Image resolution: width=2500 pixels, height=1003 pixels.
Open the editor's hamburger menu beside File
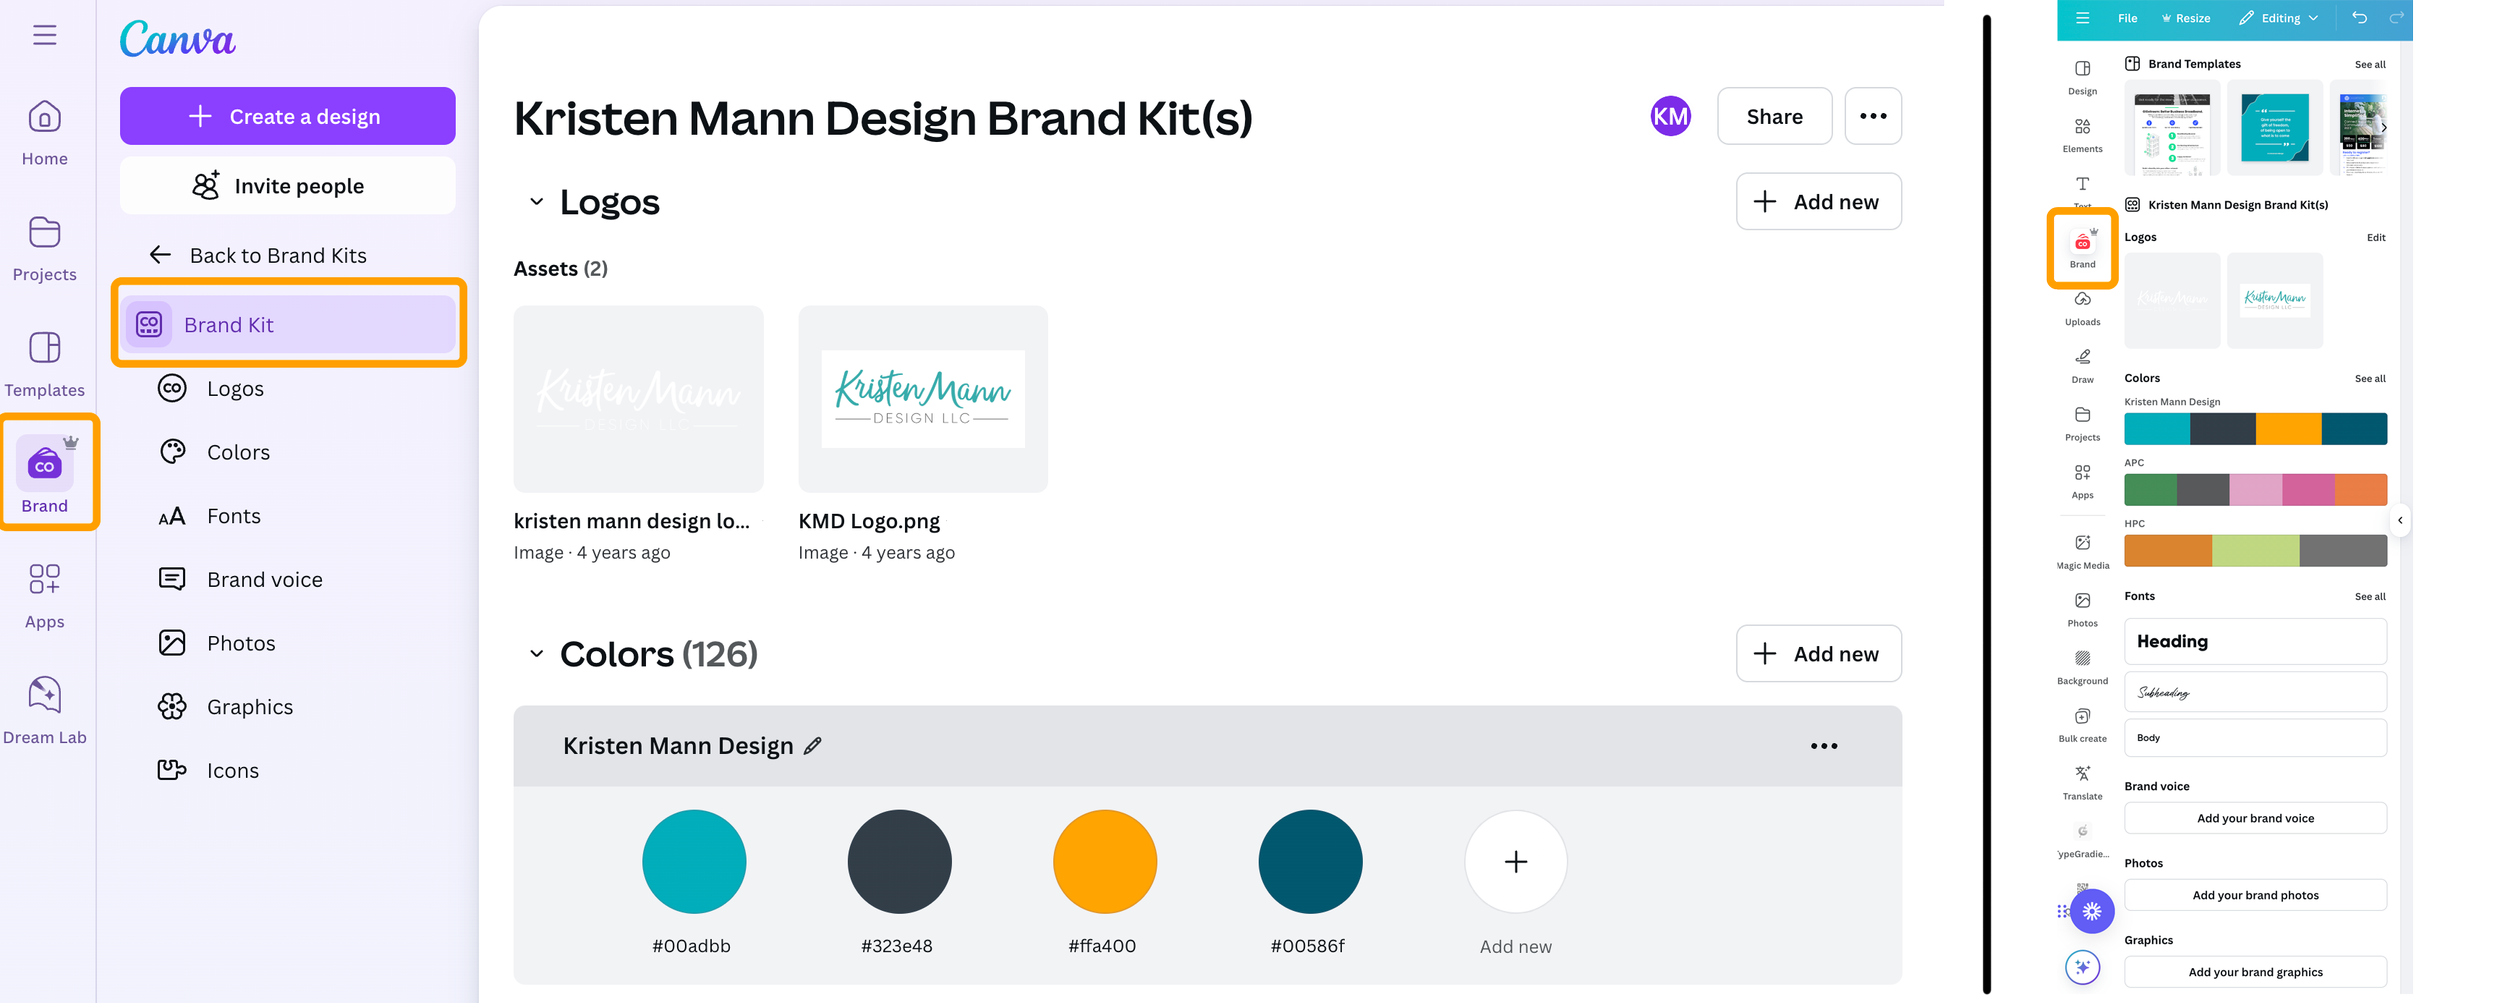[2083, 18]
